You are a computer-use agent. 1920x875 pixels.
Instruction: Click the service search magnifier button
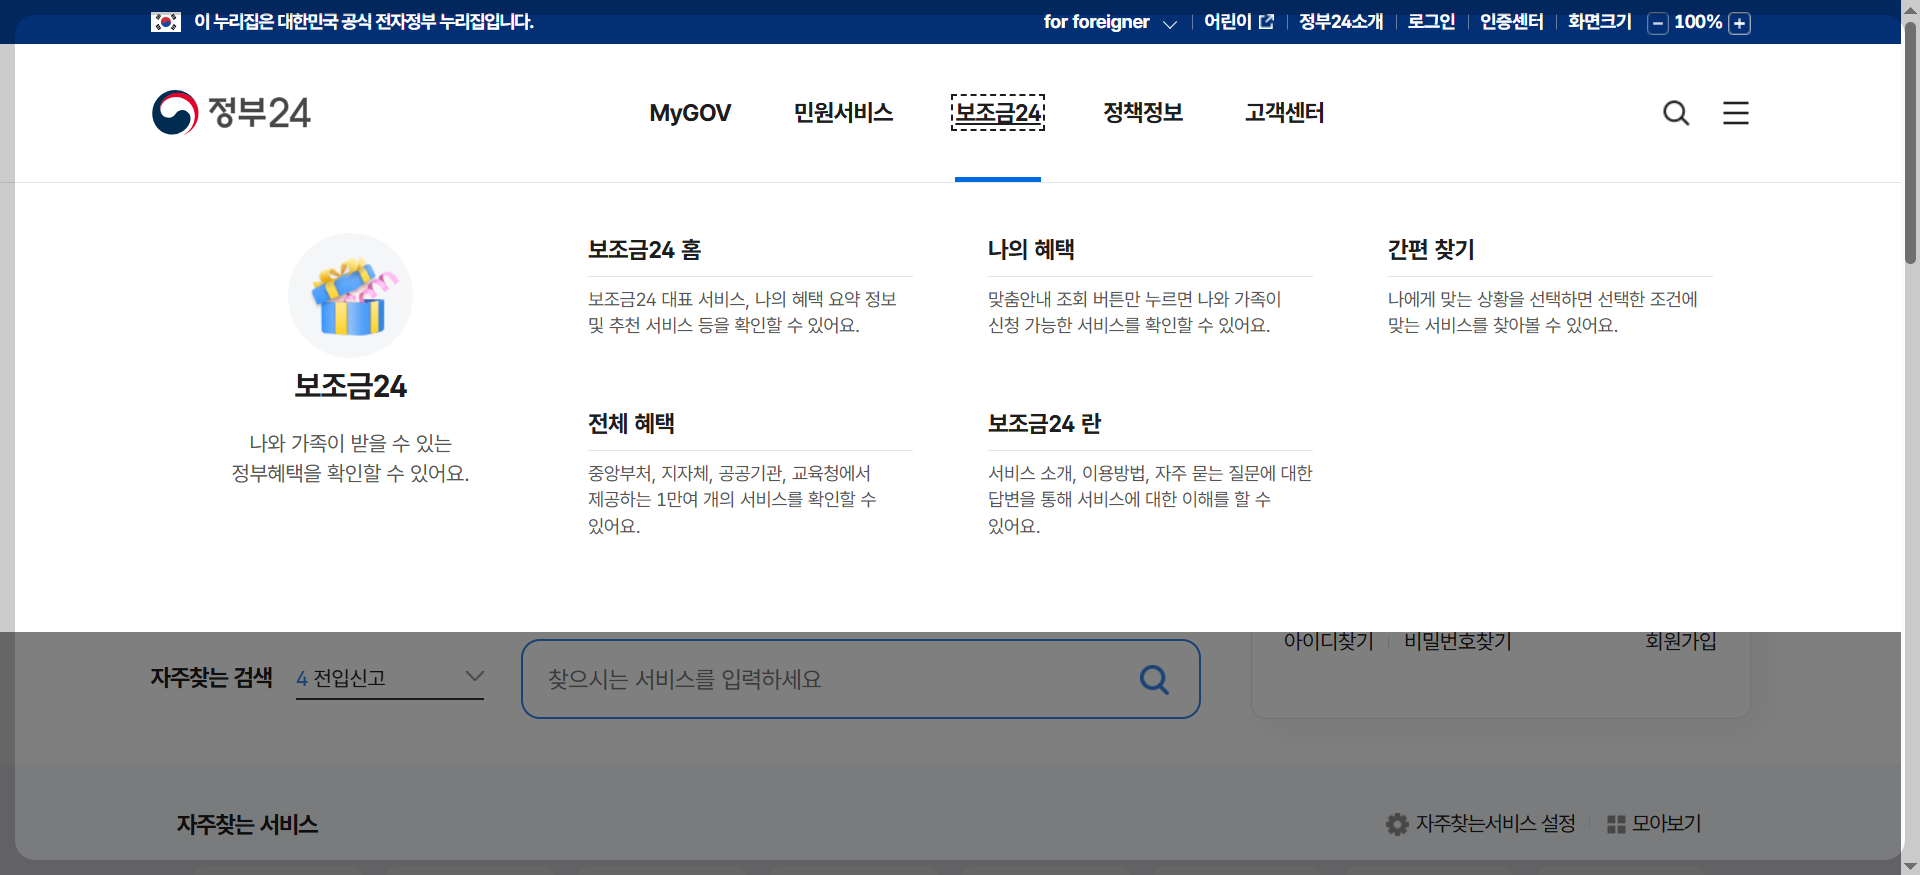[1154, 680]
